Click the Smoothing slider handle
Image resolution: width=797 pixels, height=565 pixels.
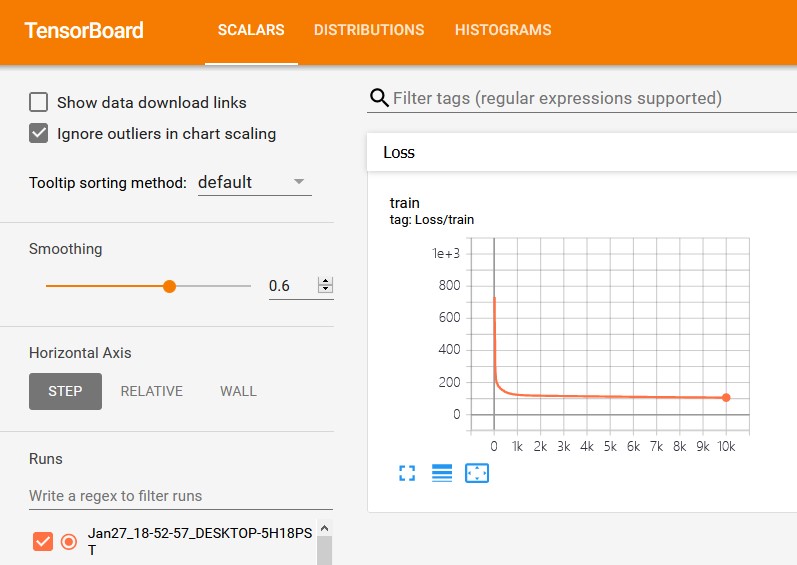(169, 286)
